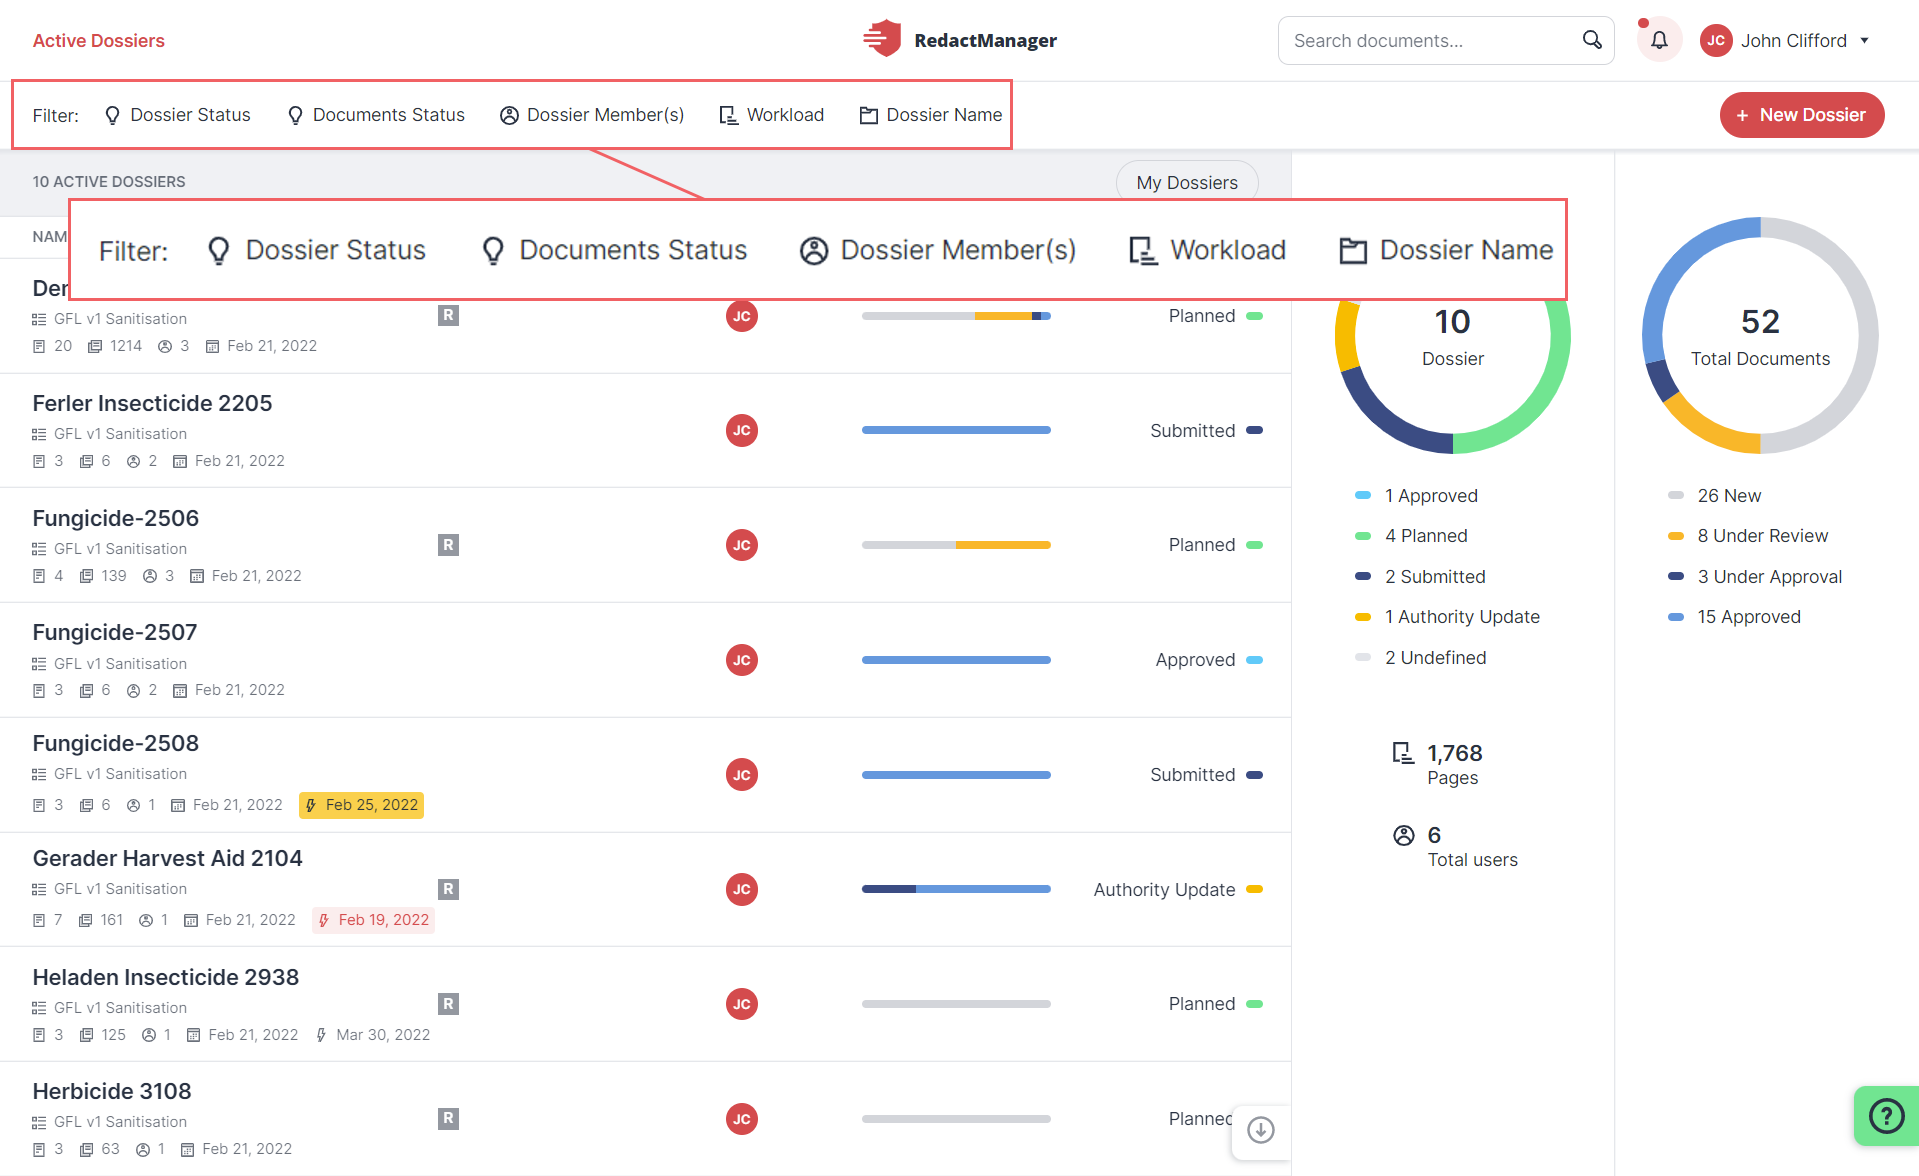This screenshot has height=1176, width=1919.
Task: Click the R badge on Heladen Insecticide row
Action: (x=448, y=1004)
